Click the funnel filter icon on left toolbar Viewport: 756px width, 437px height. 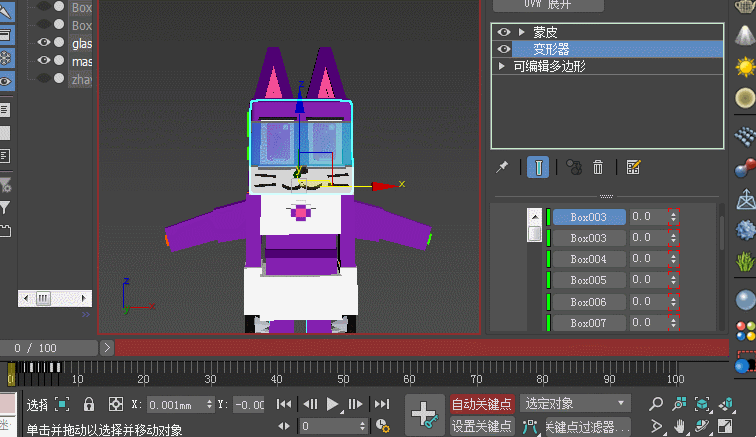click(5, 208)
